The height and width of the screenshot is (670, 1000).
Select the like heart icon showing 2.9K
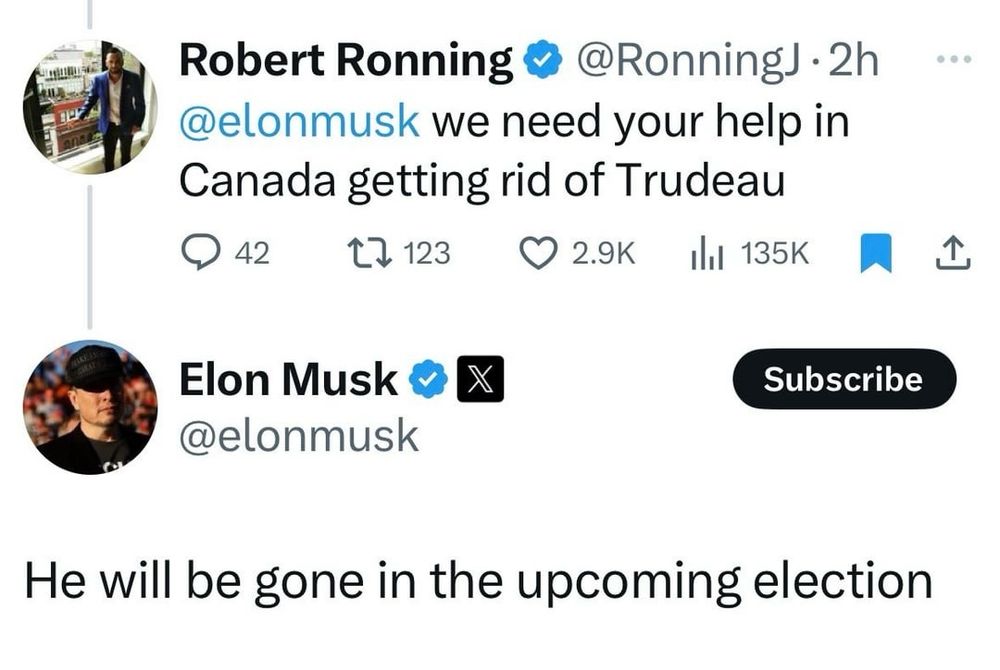541,252
